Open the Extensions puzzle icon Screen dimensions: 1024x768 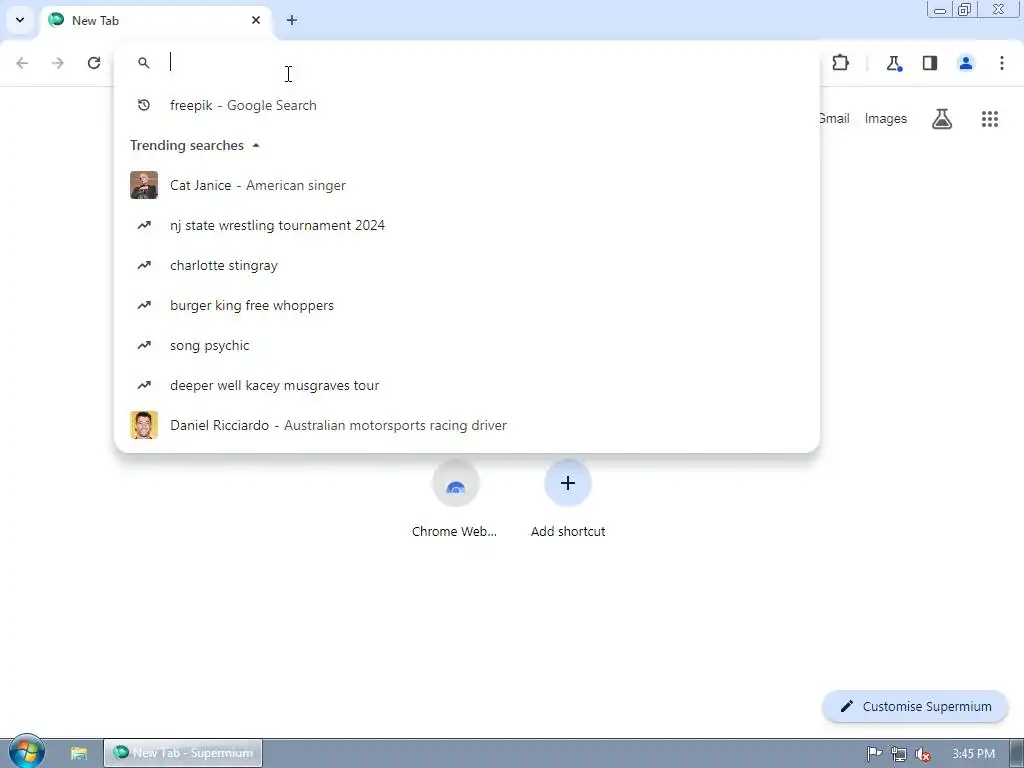point(840,63)
